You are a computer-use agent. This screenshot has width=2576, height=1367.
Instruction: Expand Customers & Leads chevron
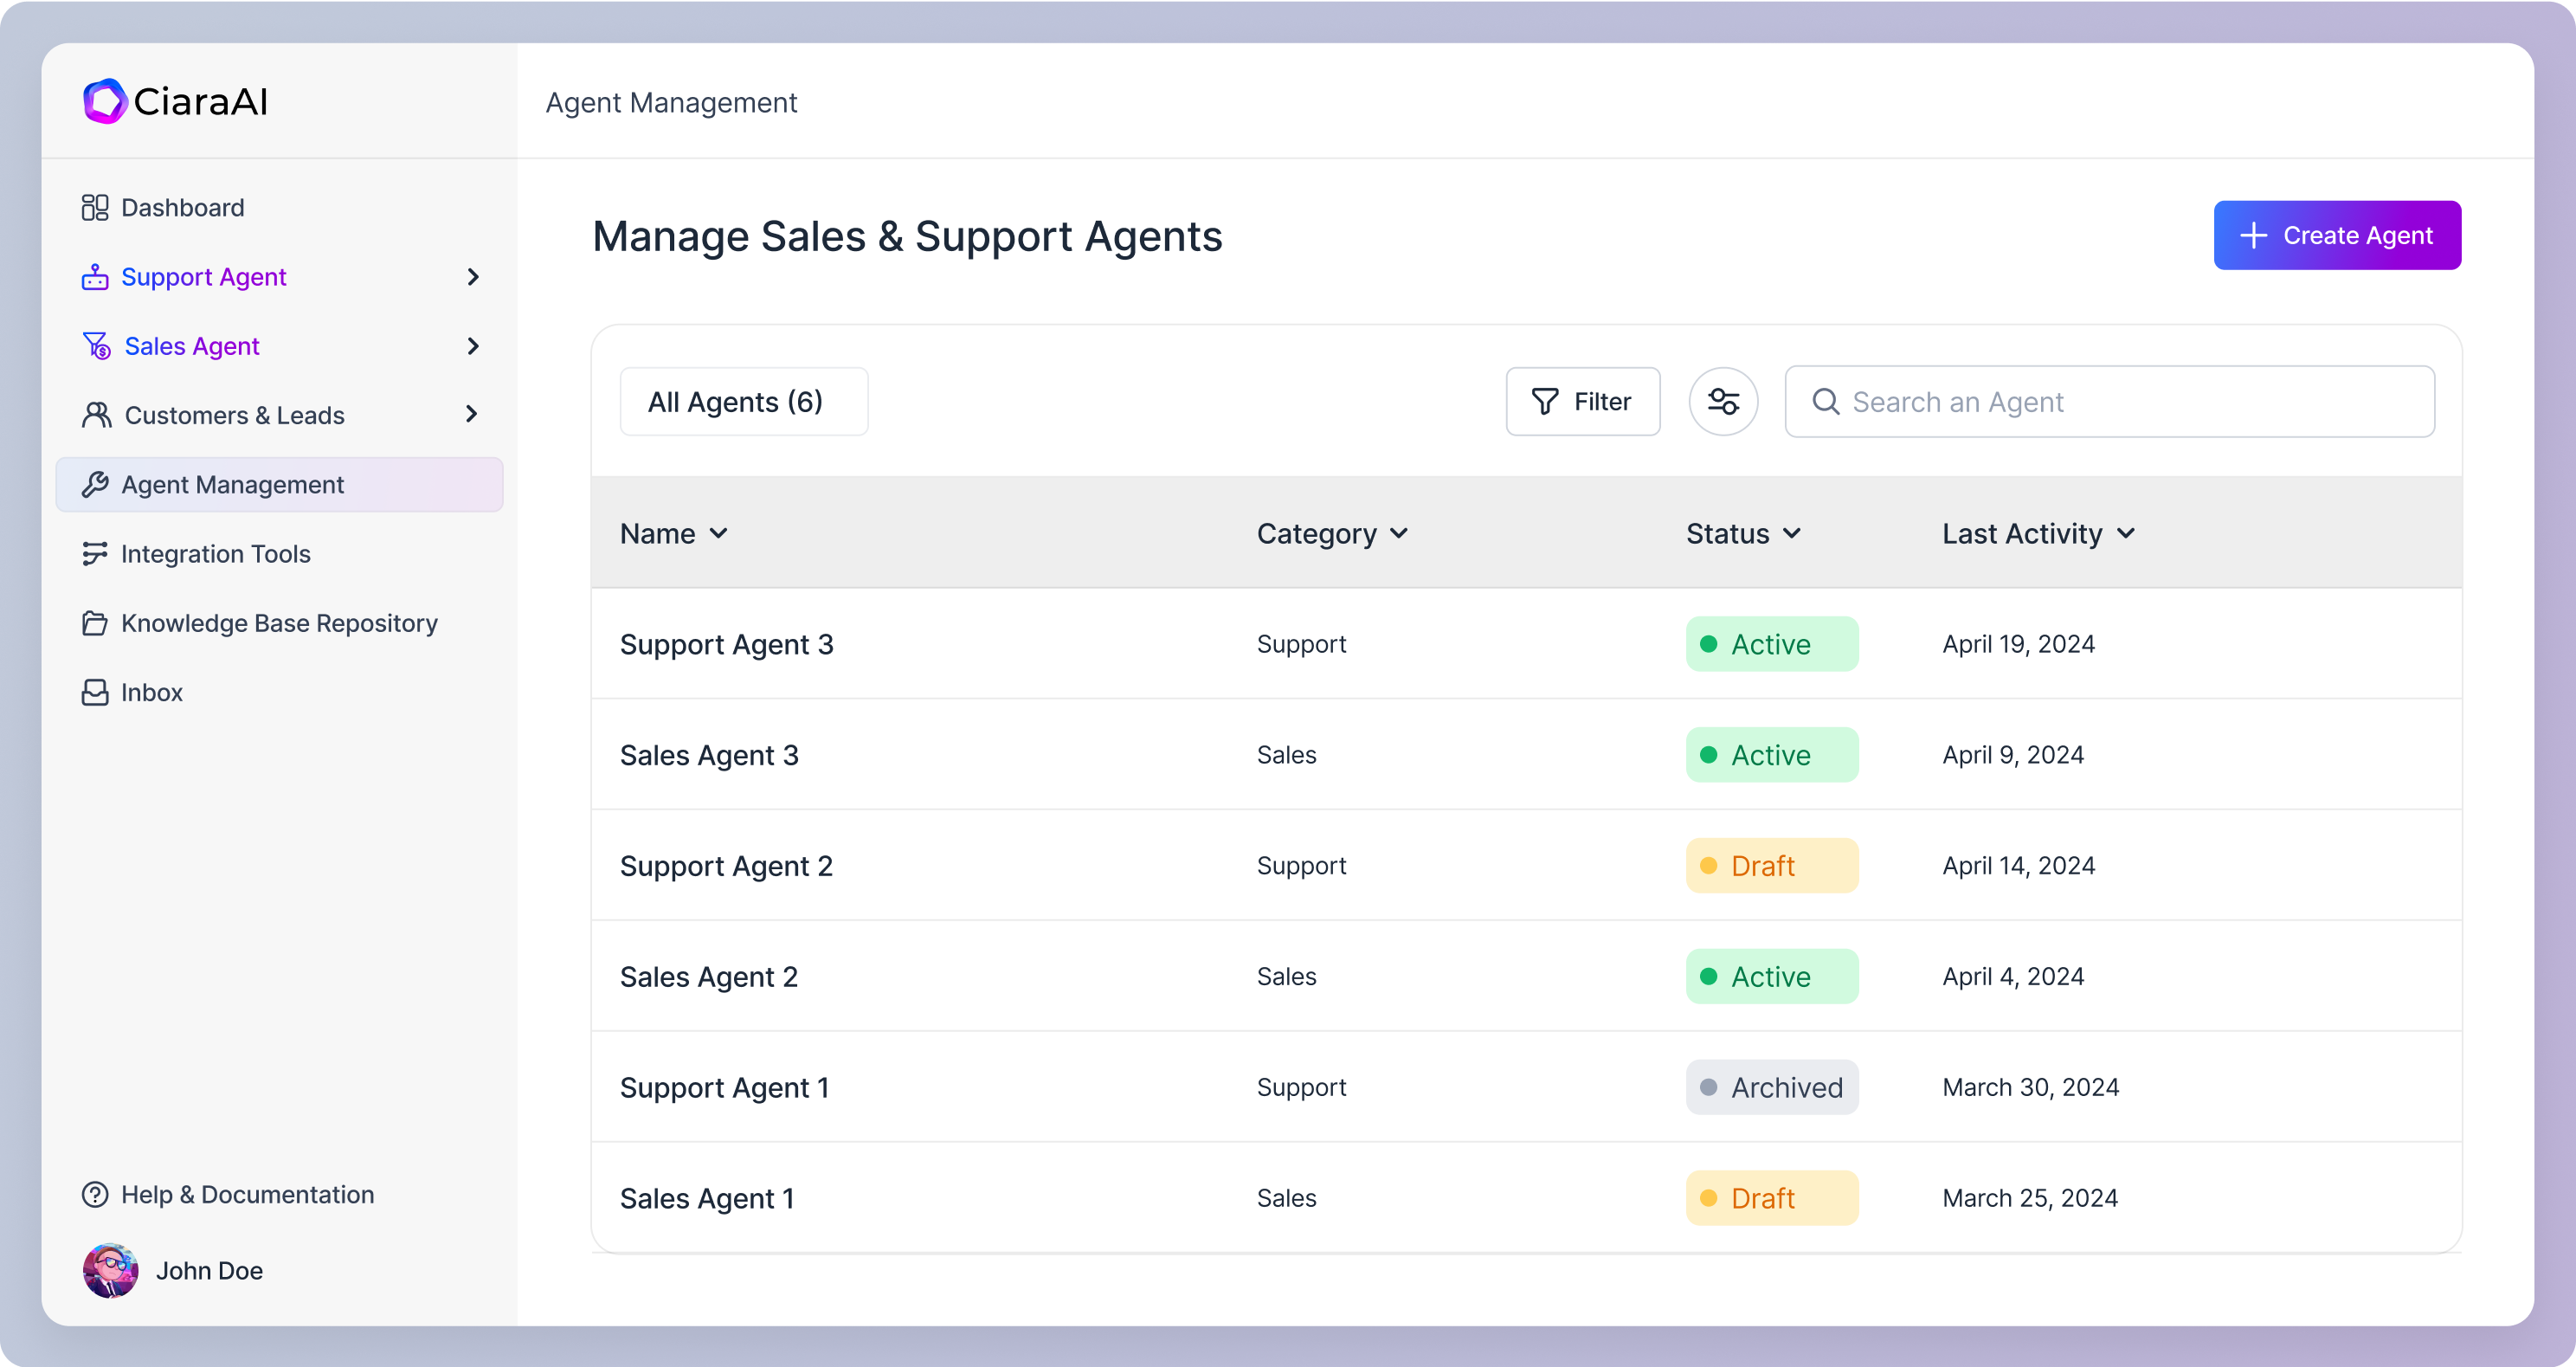click(471, 414)
